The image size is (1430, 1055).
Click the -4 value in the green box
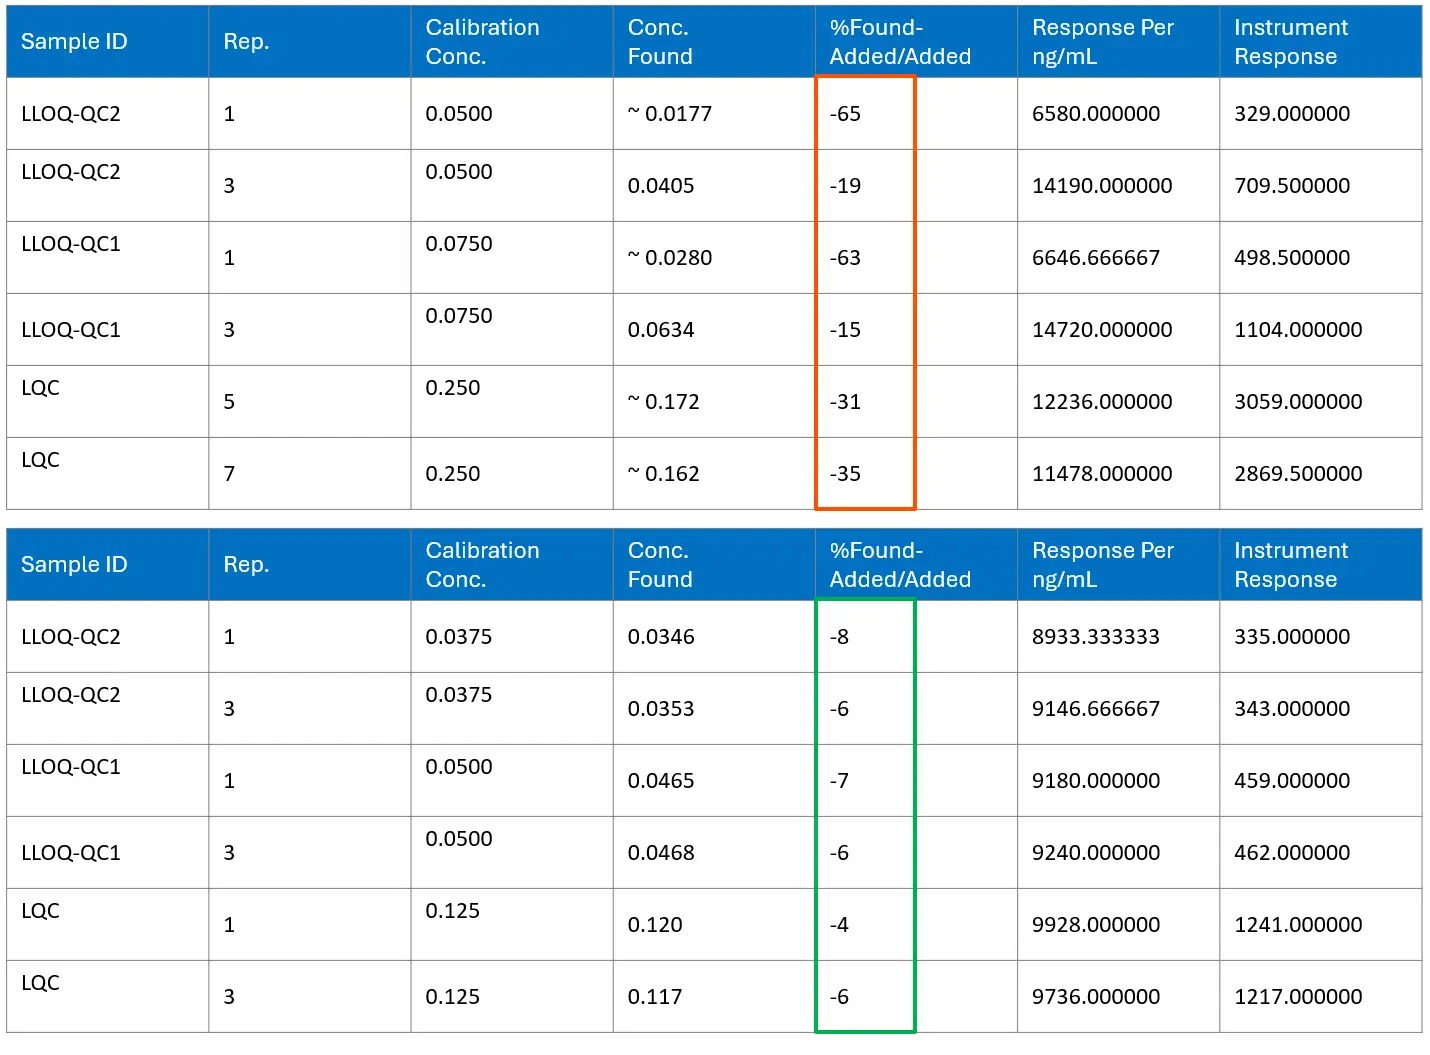tap(840, 925)
